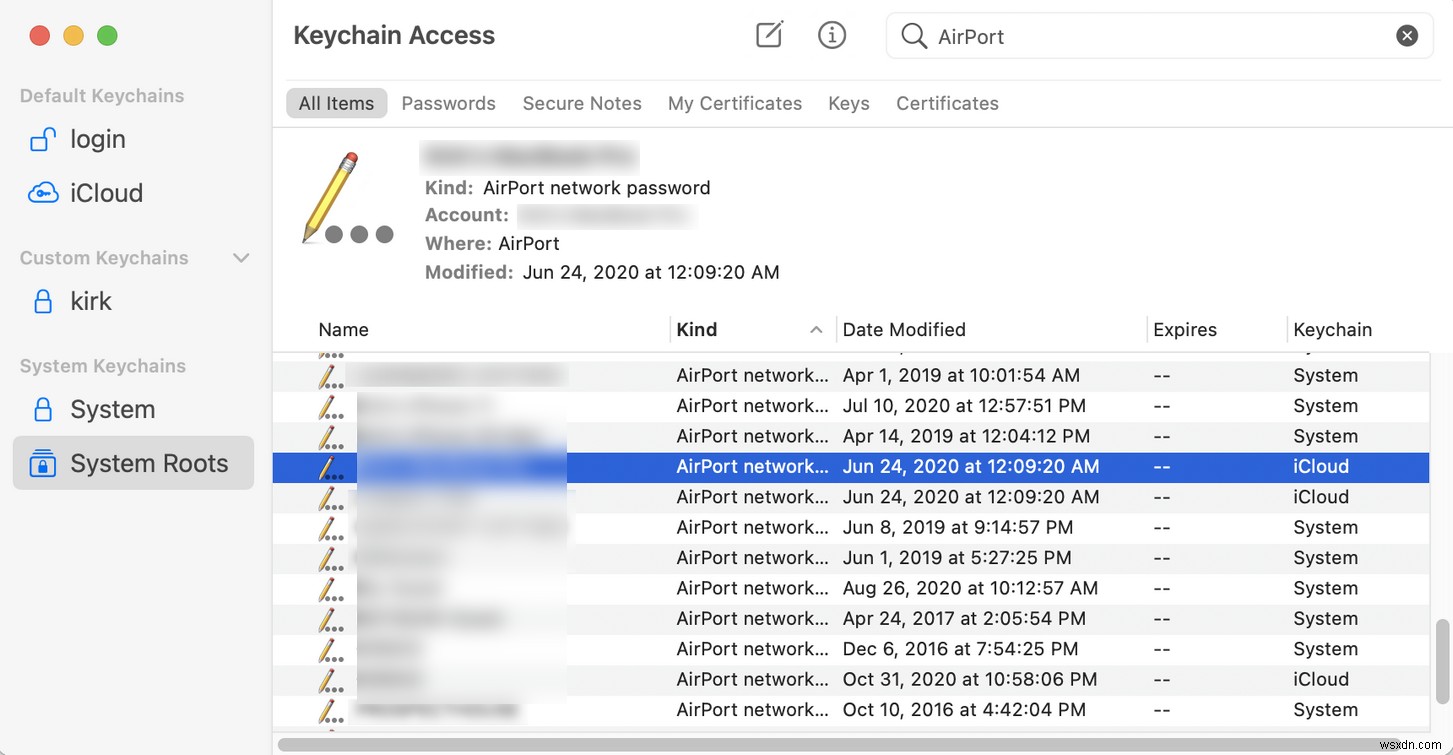
Task: Sort the list by Date Modified
Action: click(x=903, y=329)
